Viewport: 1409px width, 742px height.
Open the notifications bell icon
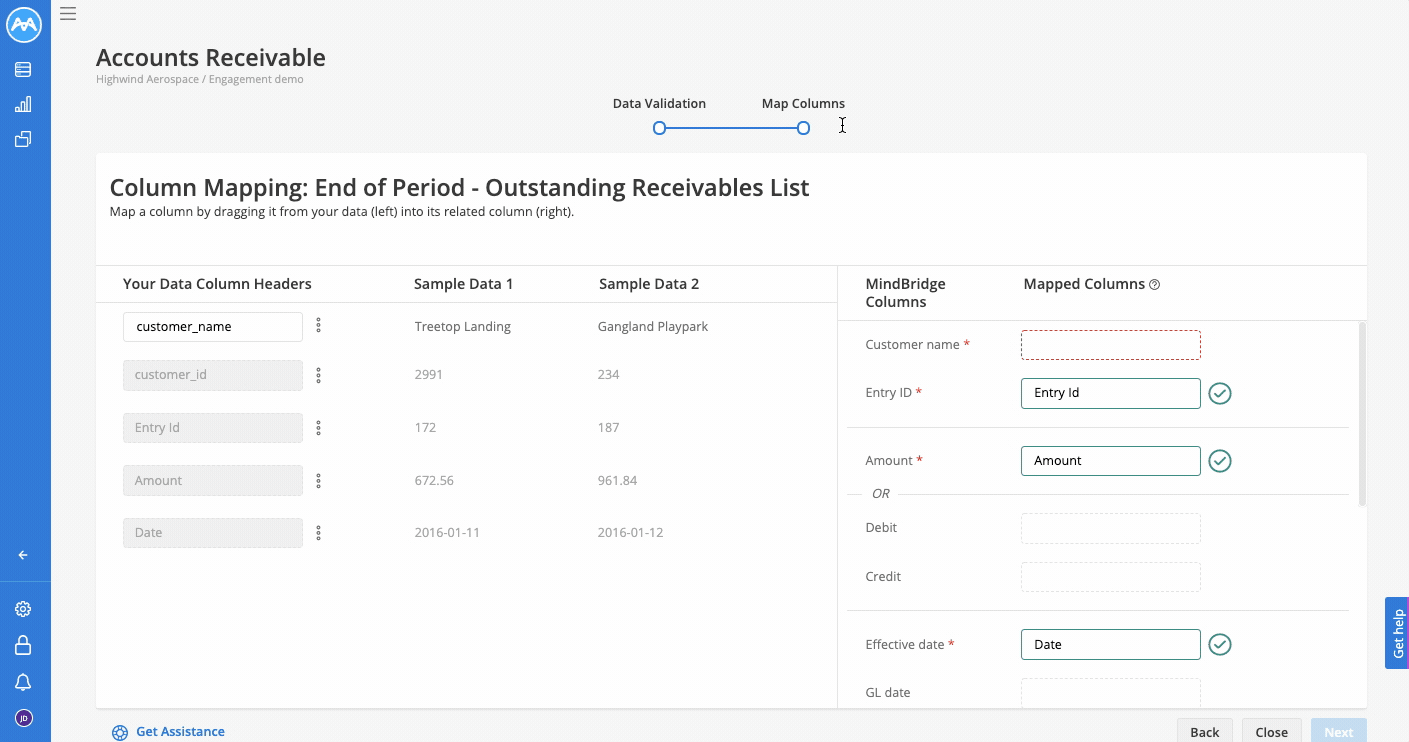click(24, 682)
